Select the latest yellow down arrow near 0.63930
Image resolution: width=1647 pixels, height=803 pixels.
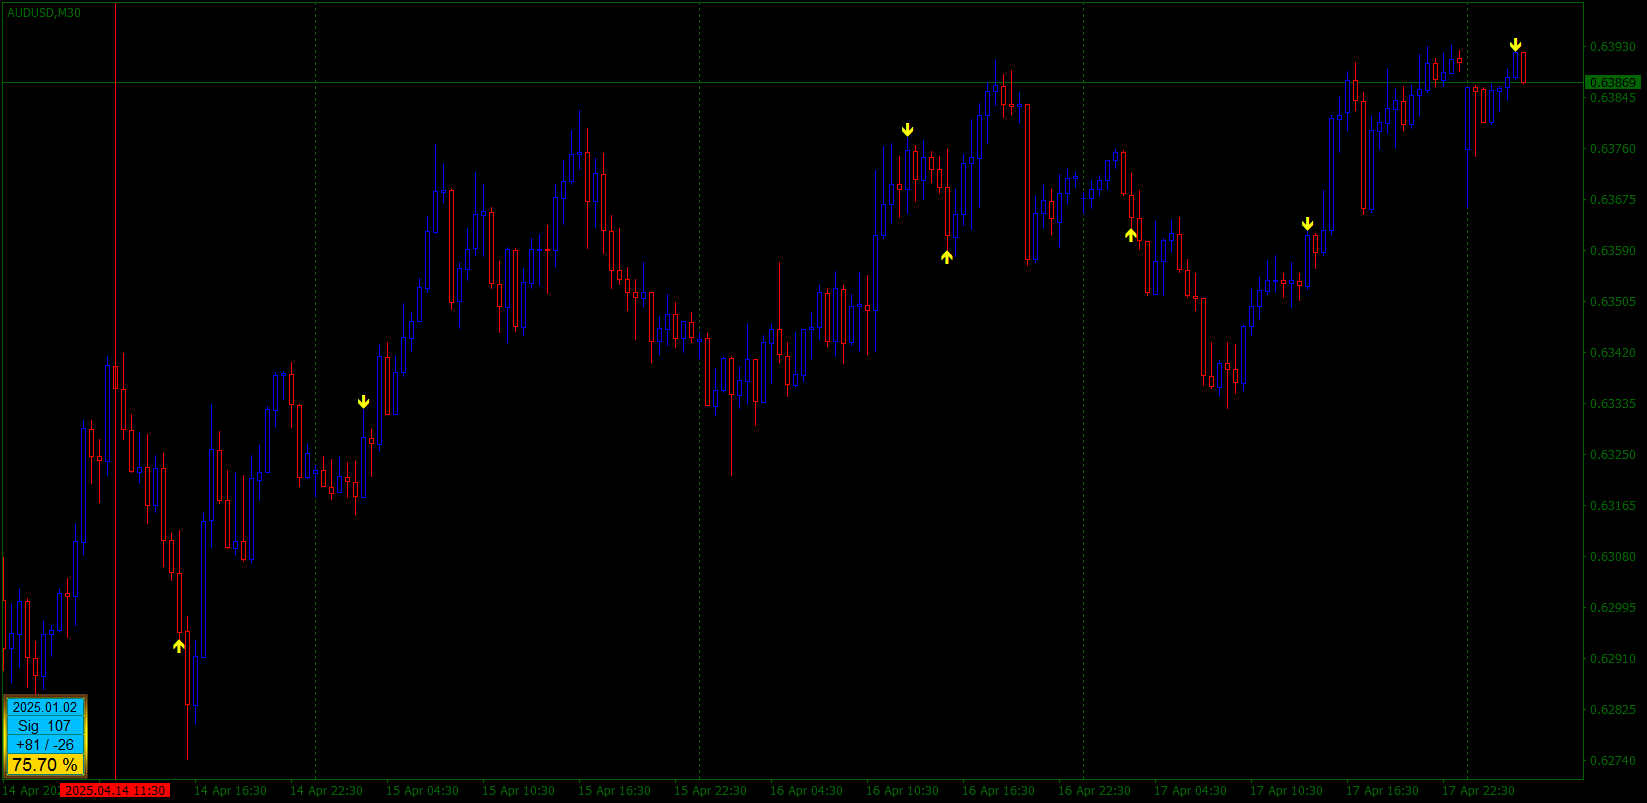pos(1515,45)
